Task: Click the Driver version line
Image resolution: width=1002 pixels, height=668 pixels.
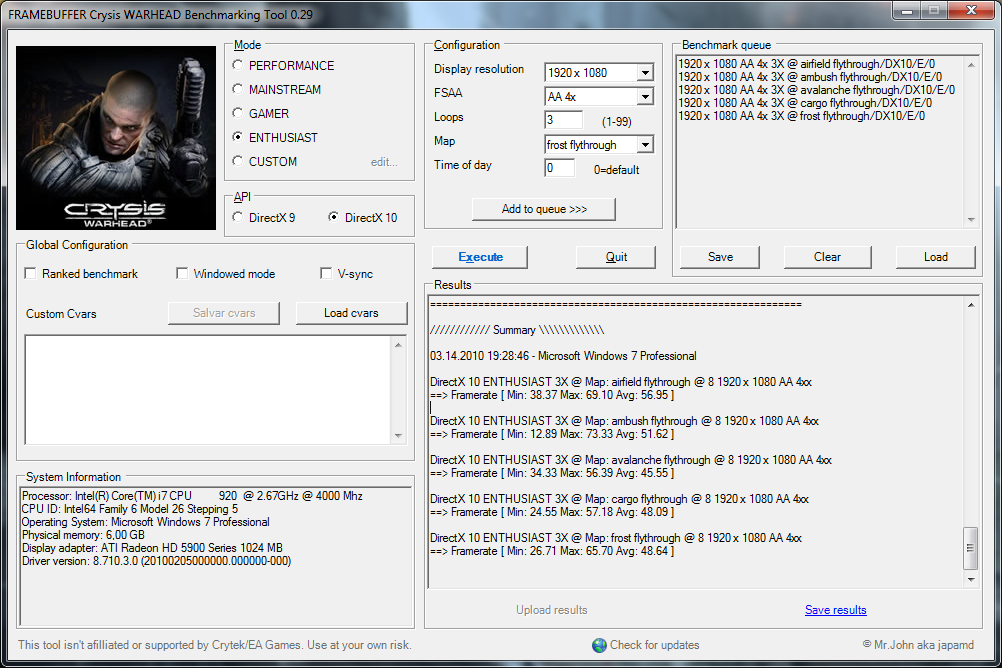Action: 157,561
